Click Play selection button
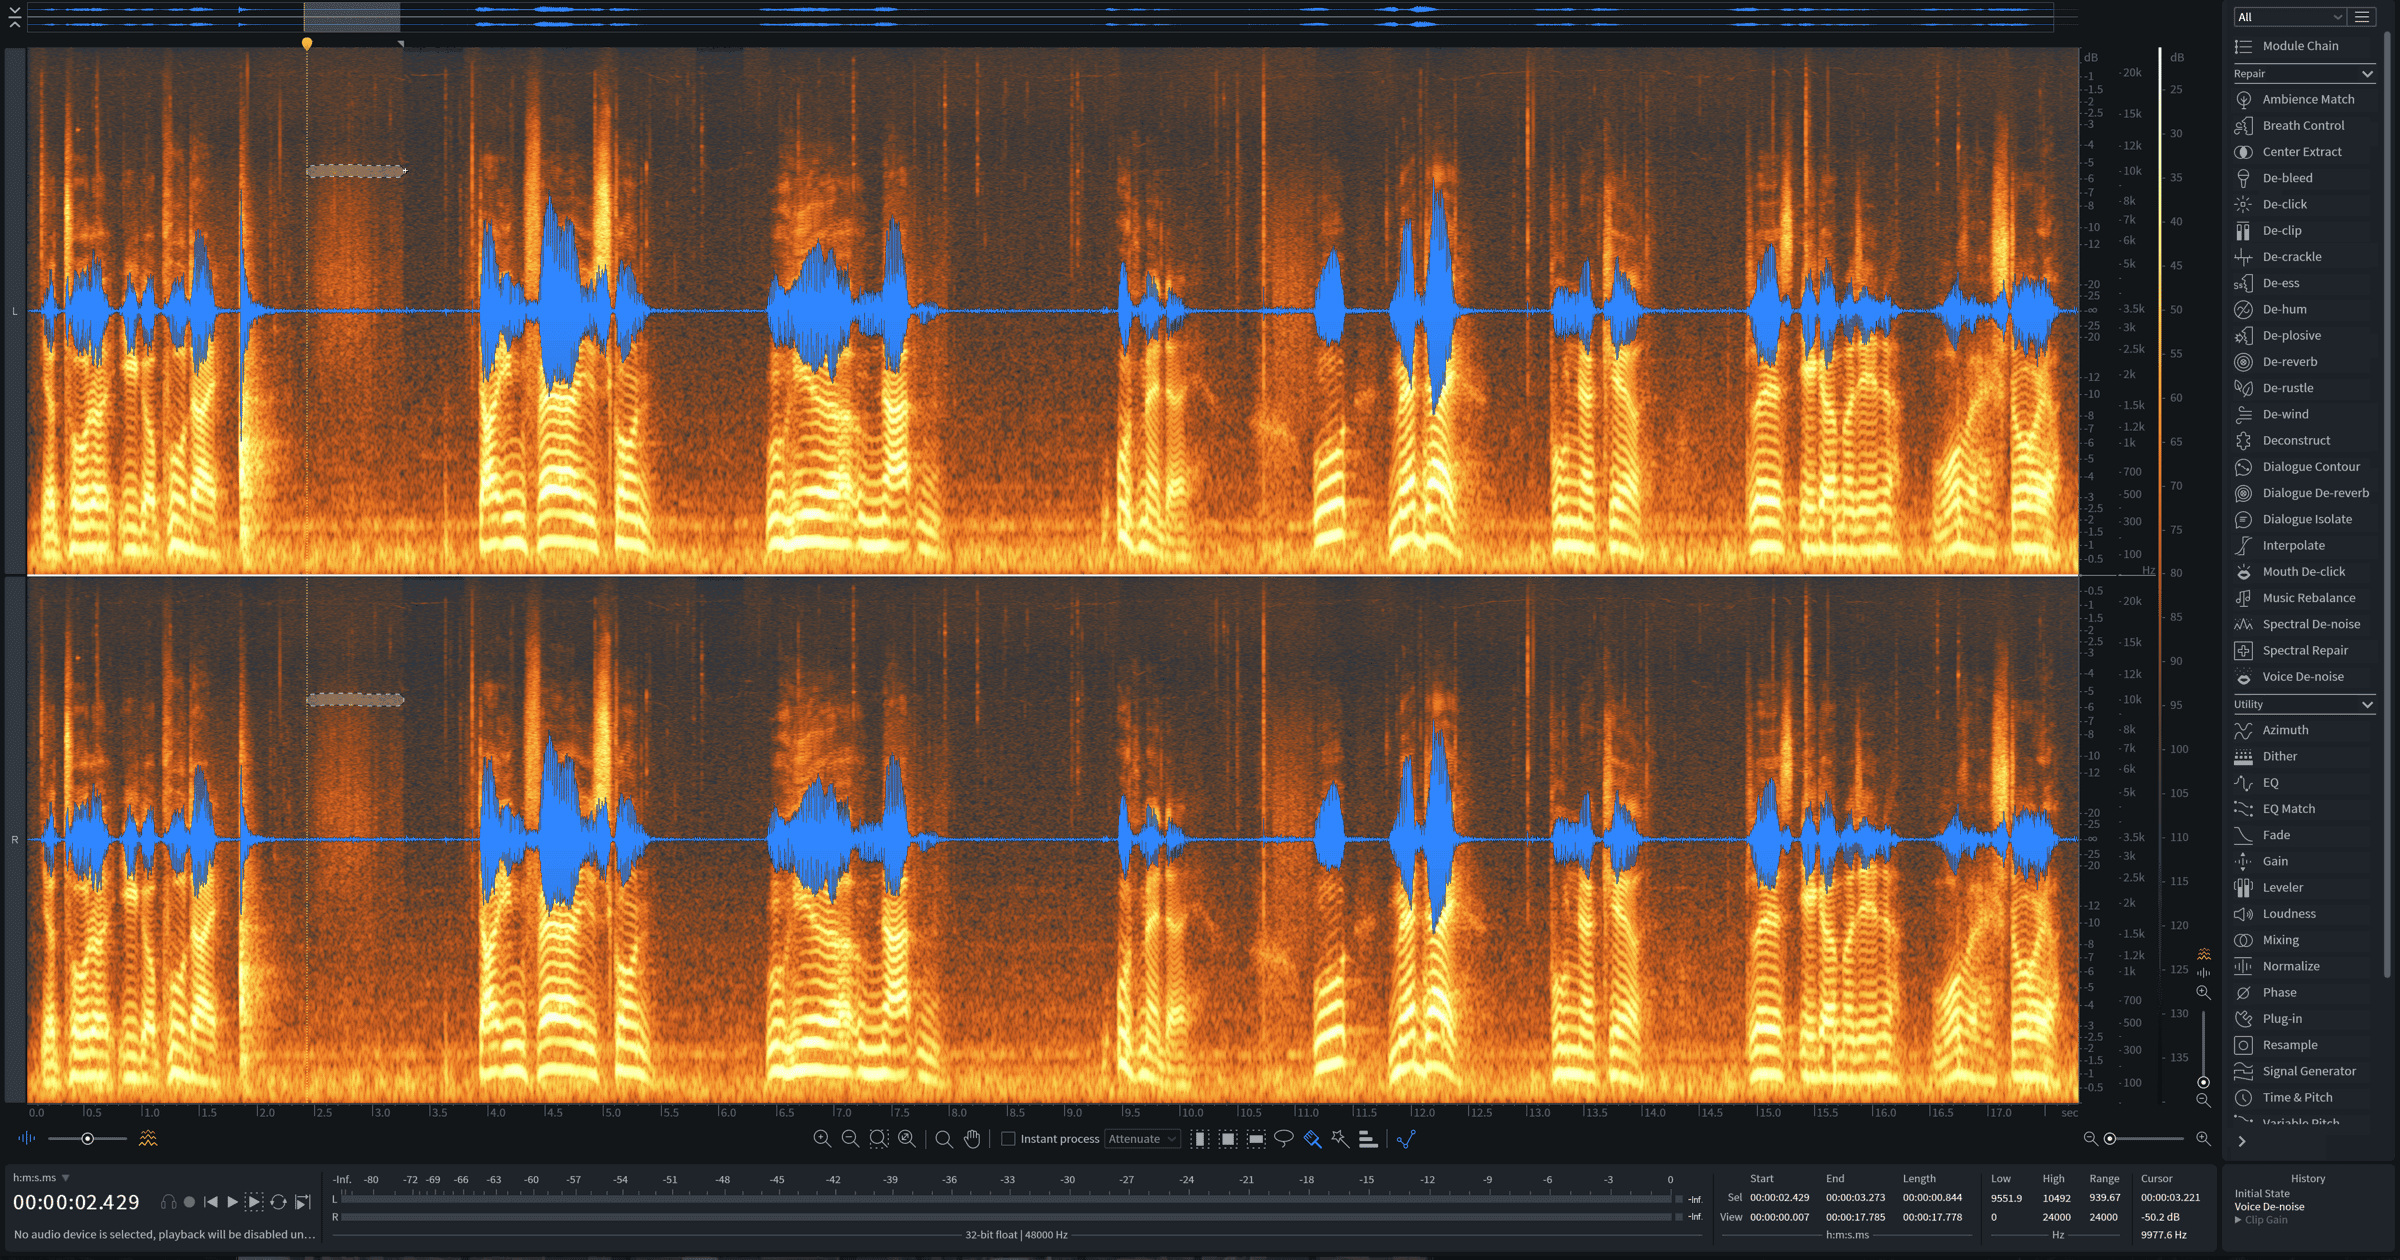This screenshot has height=1260, width=2400. pos(254,1202)
